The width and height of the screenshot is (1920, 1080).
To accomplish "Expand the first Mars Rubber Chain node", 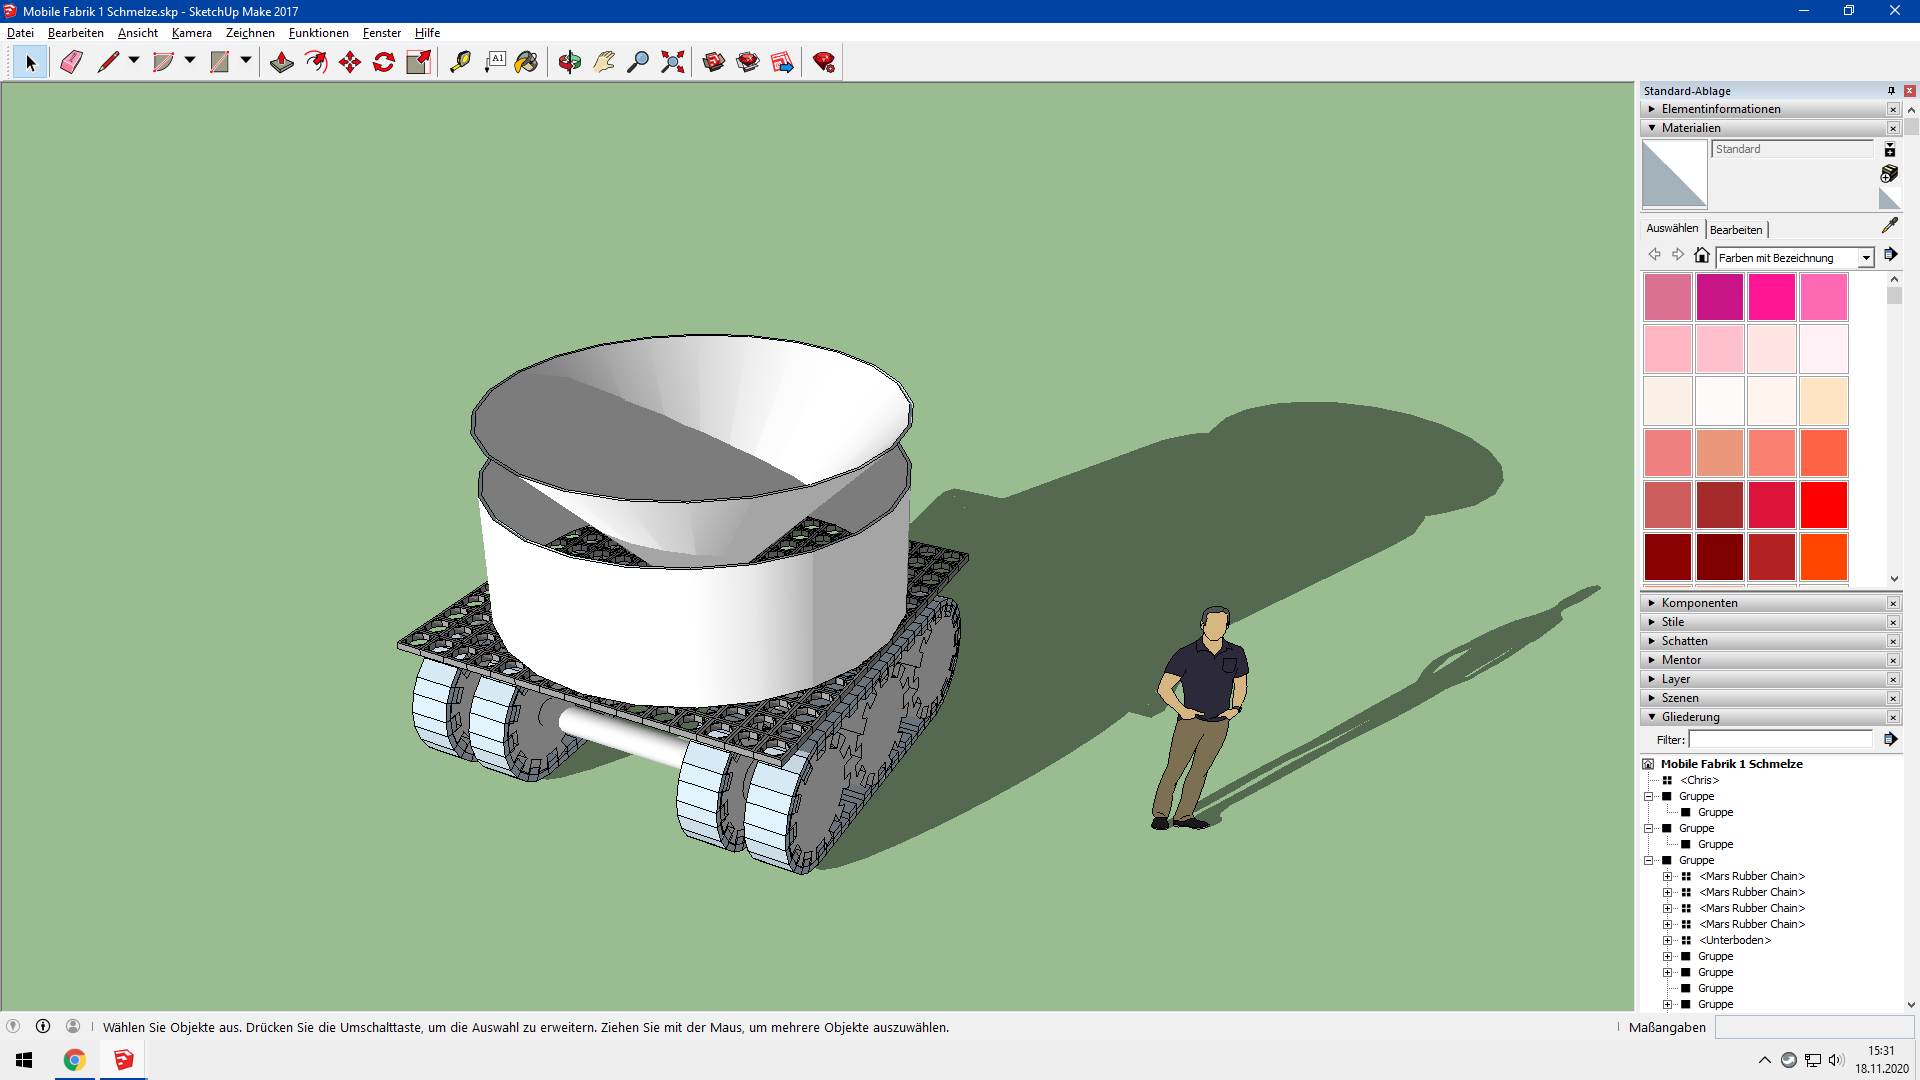I will [x=1668, y=876].
